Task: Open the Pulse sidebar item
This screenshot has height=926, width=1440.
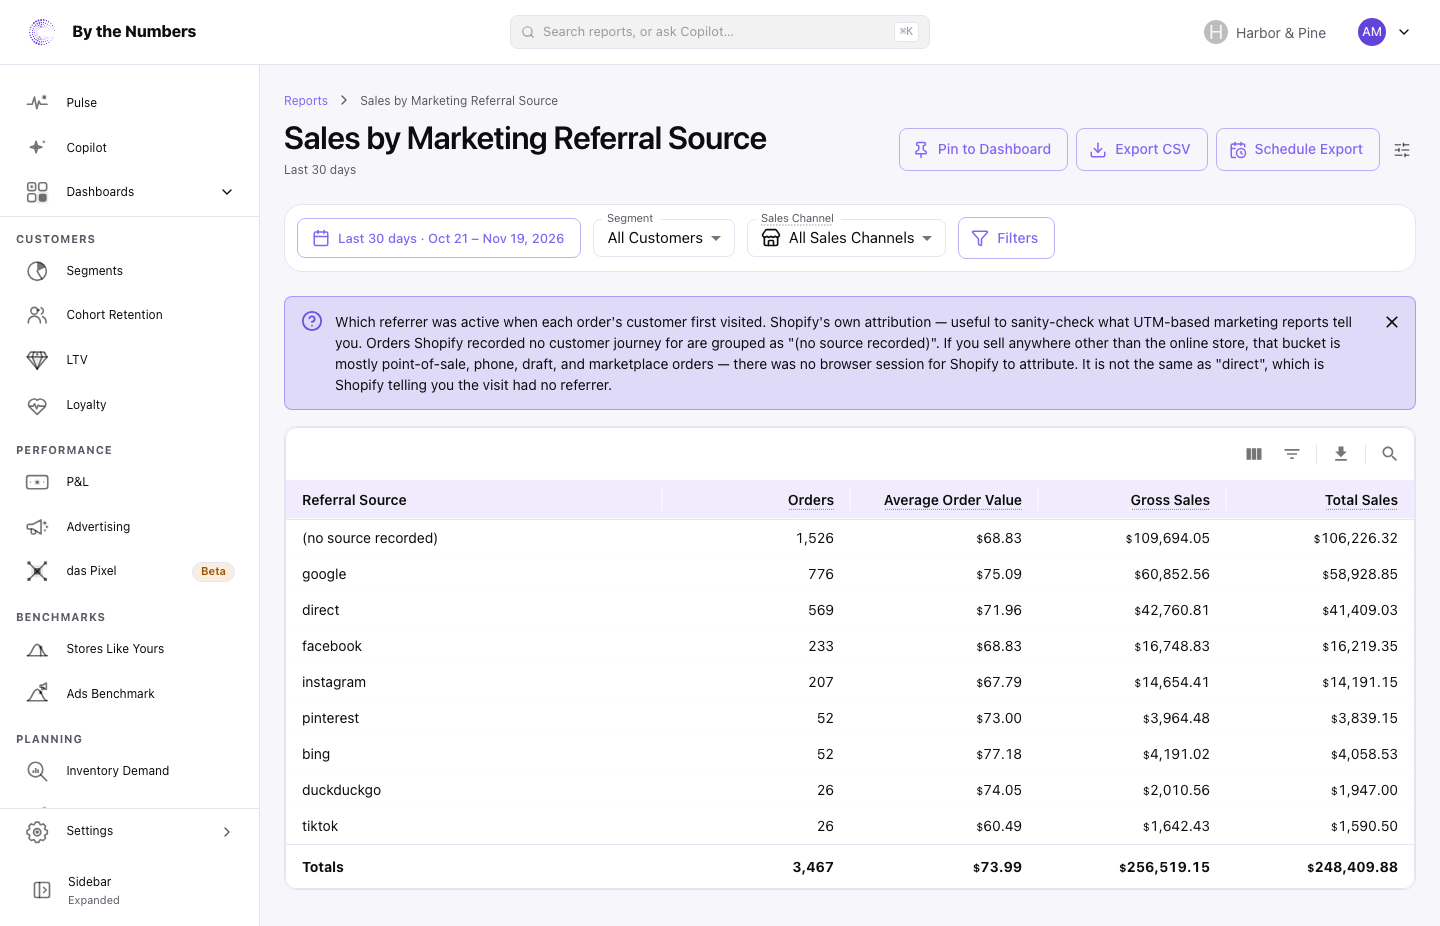Action: click(130, 103)
